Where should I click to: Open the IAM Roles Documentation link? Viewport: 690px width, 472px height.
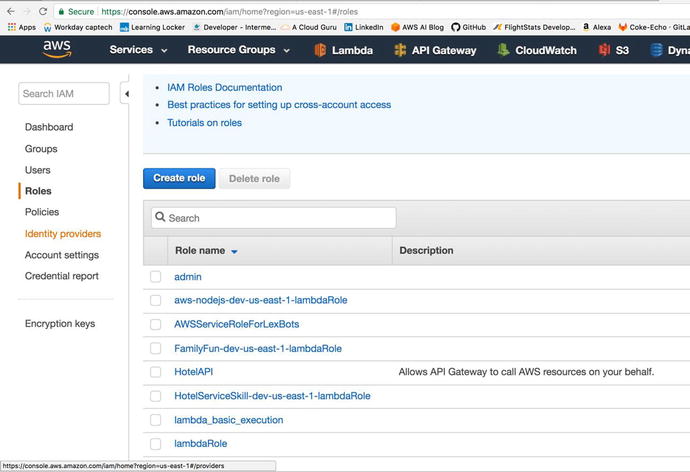click(224, 88)
